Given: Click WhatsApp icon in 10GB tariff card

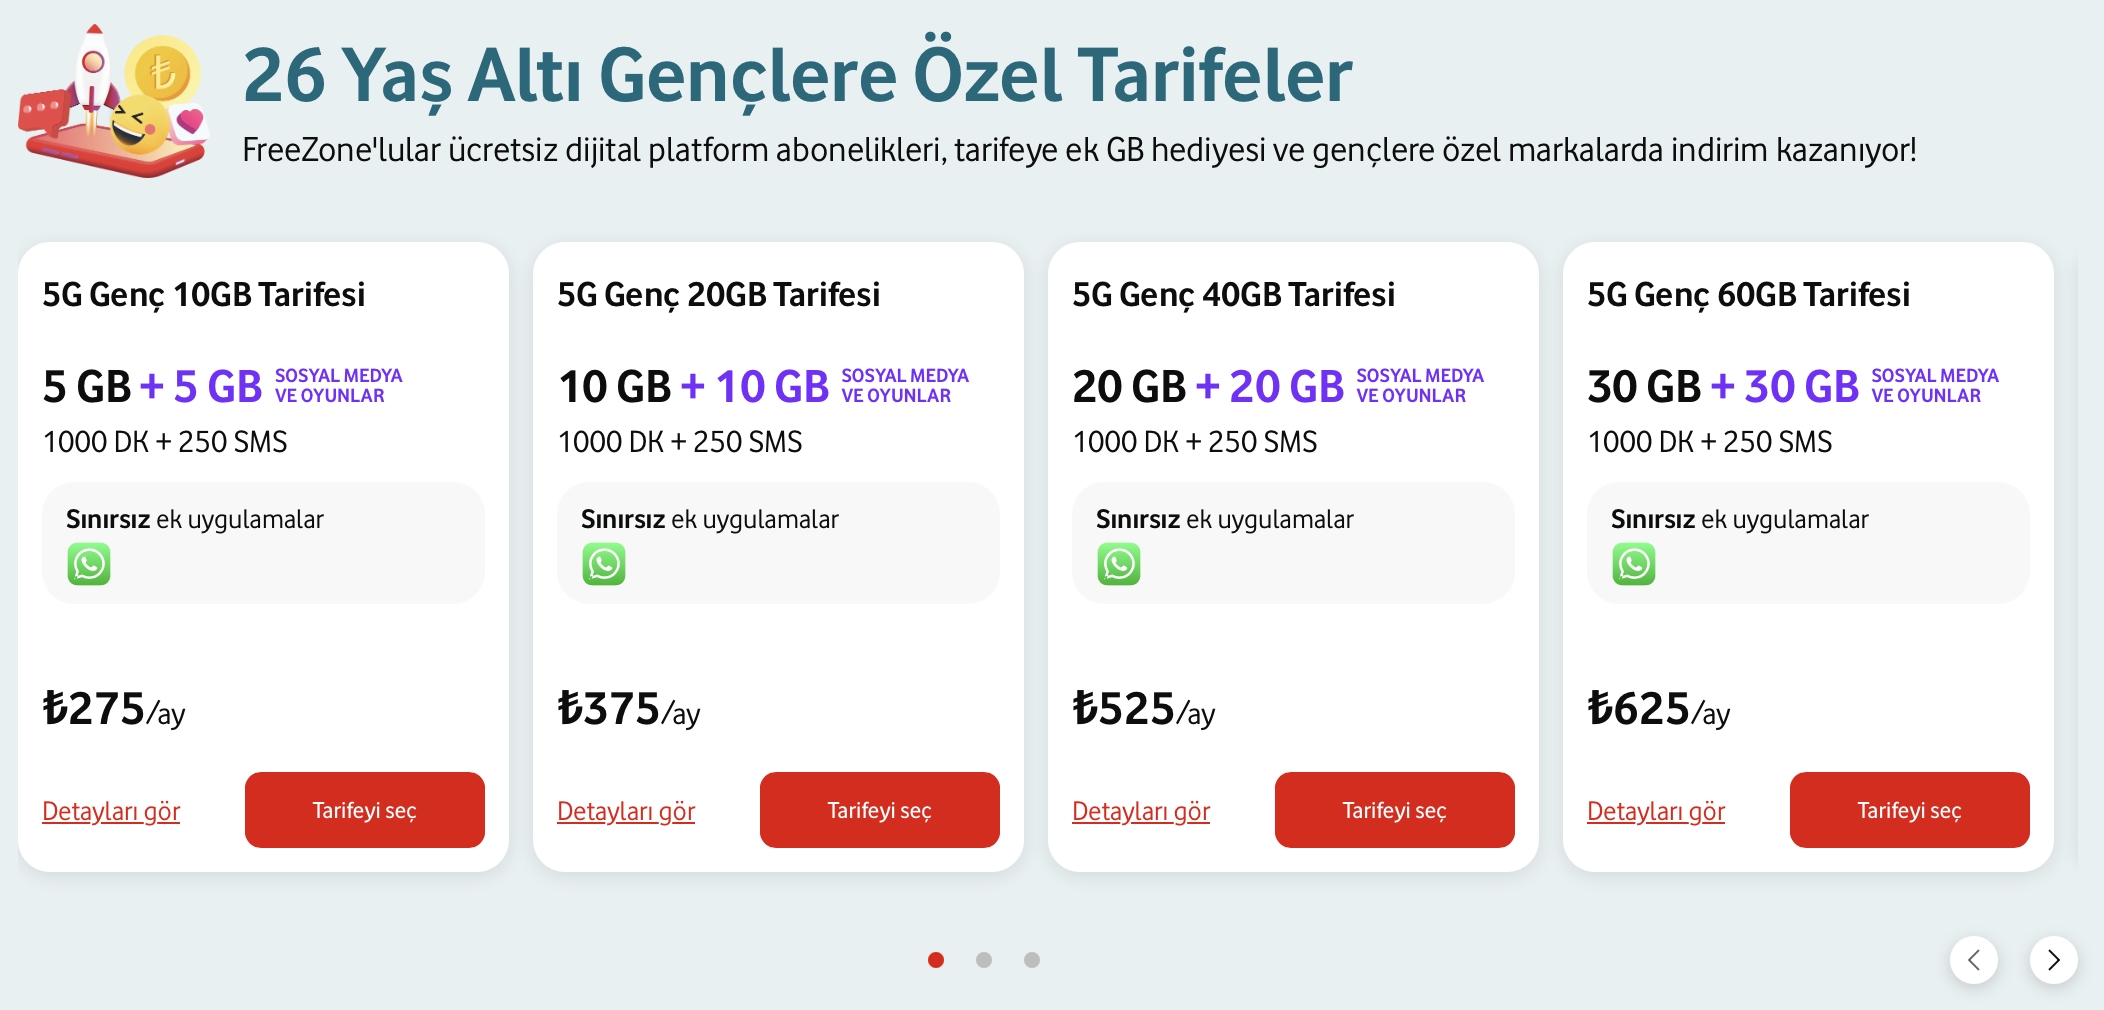Looking at the screenshot, I should click(x=89, y=564).
